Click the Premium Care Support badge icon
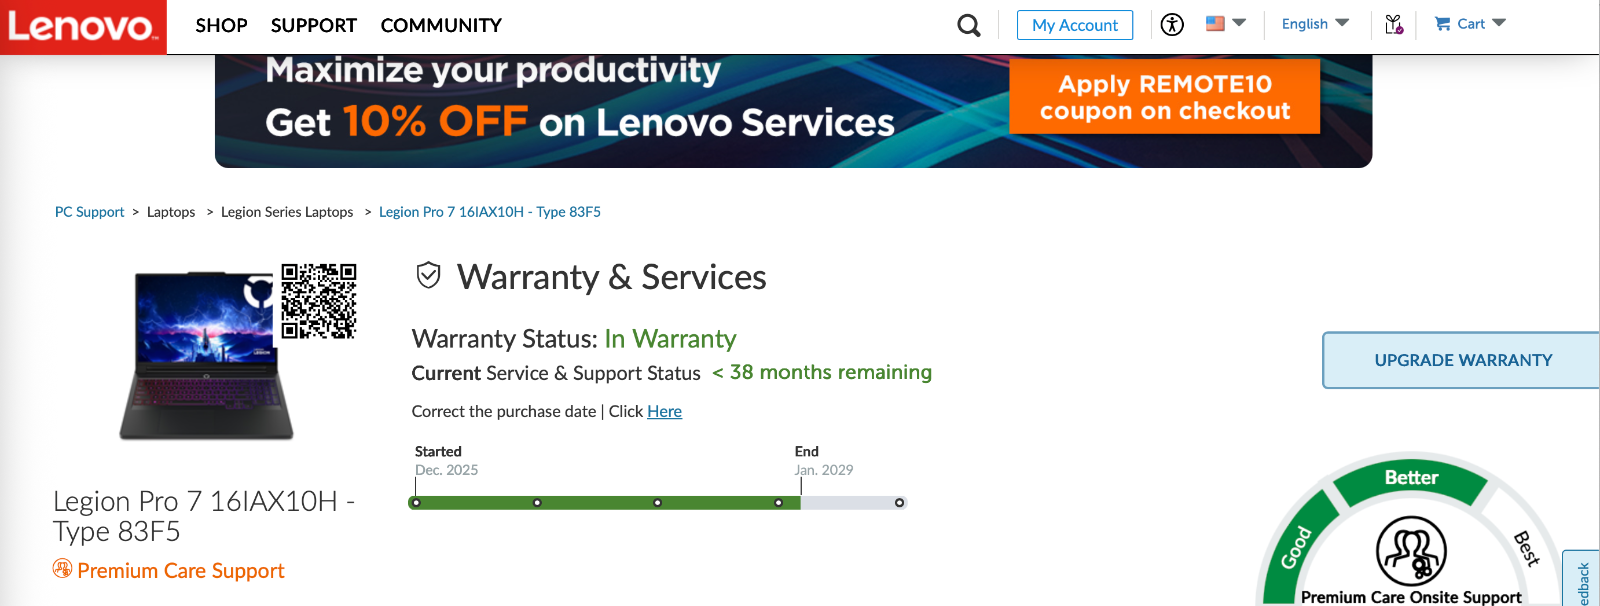This screenshot has height=606, width=1600. pyautogui.click(x=62, y=569)
